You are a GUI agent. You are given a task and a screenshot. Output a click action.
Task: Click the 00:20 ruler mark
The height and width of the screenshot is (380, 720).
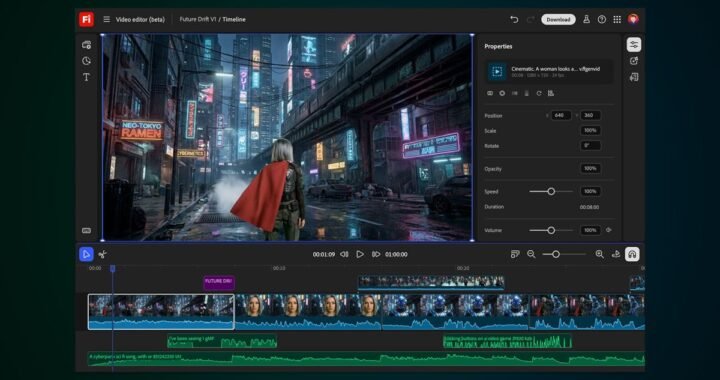tap(463, 268)
